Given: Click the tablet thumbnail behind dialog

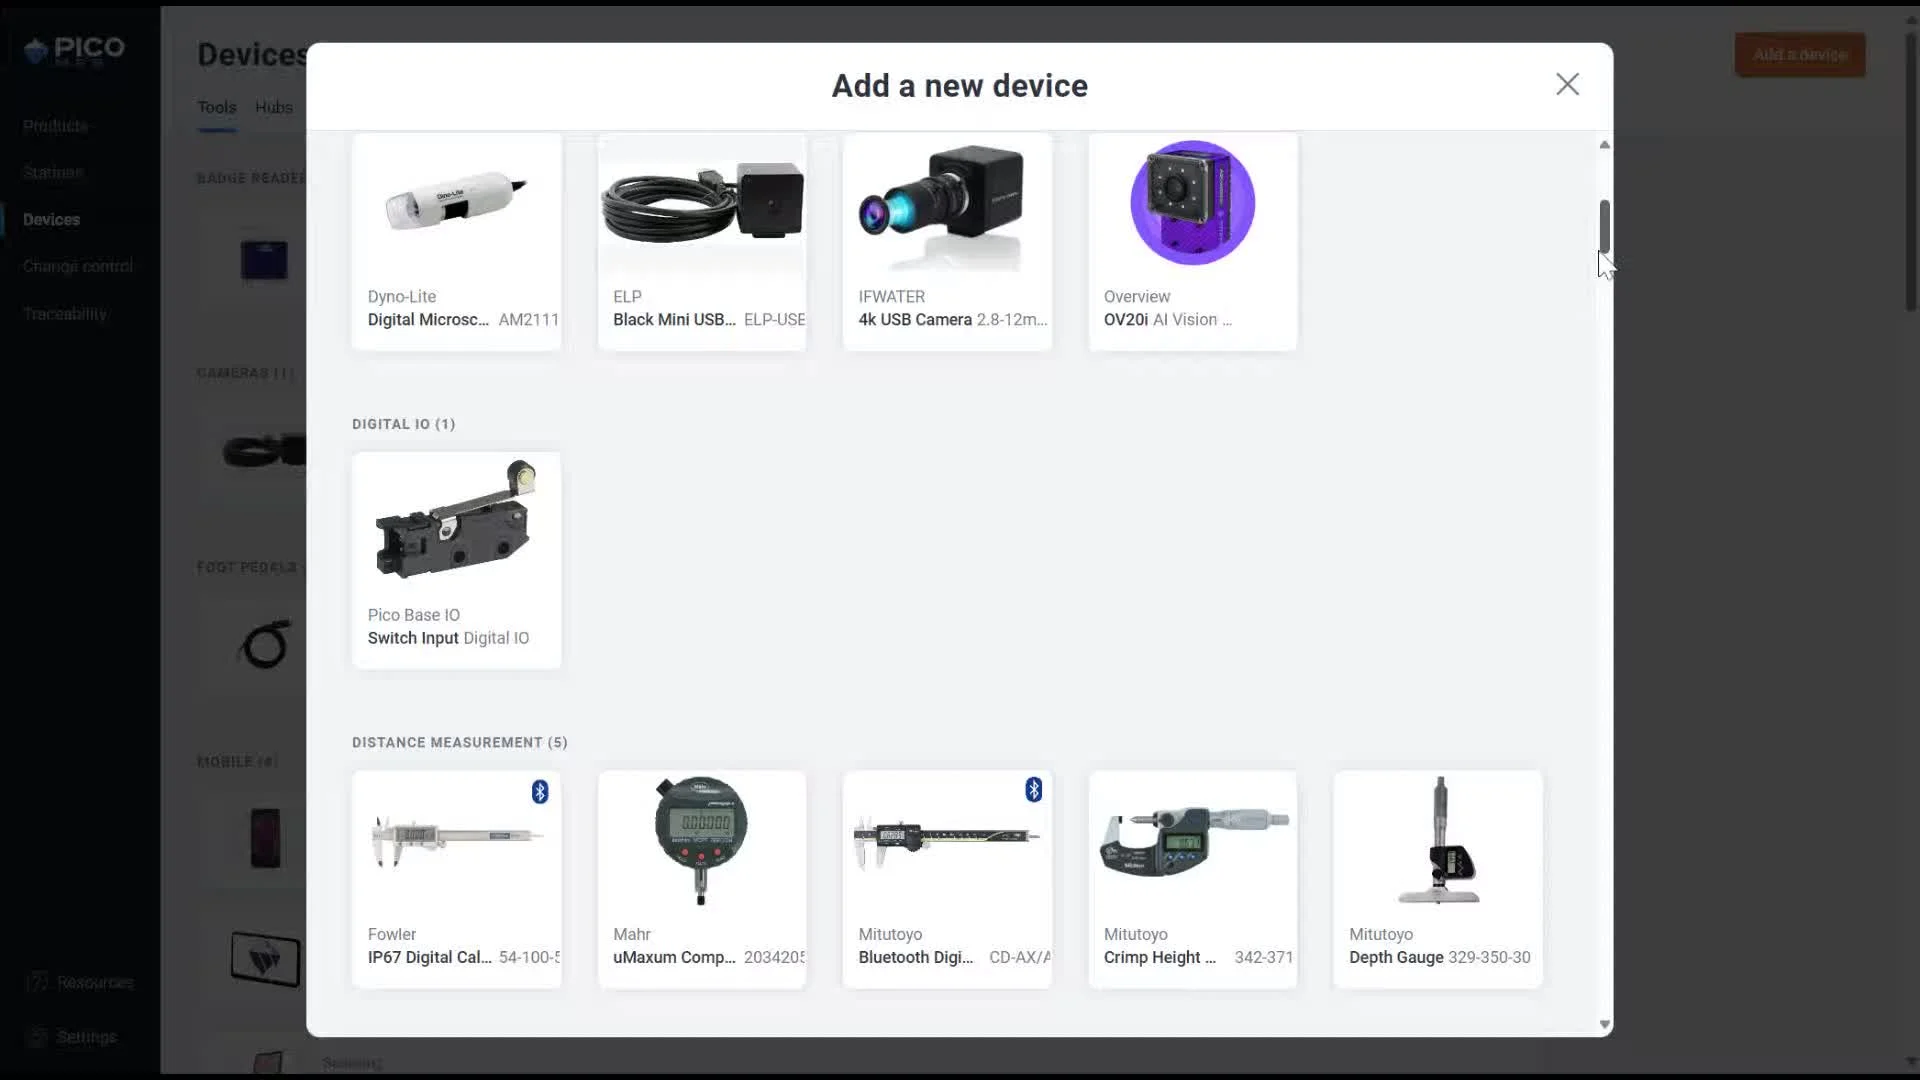Looking at the screenshot, I should tap(265, 959).
